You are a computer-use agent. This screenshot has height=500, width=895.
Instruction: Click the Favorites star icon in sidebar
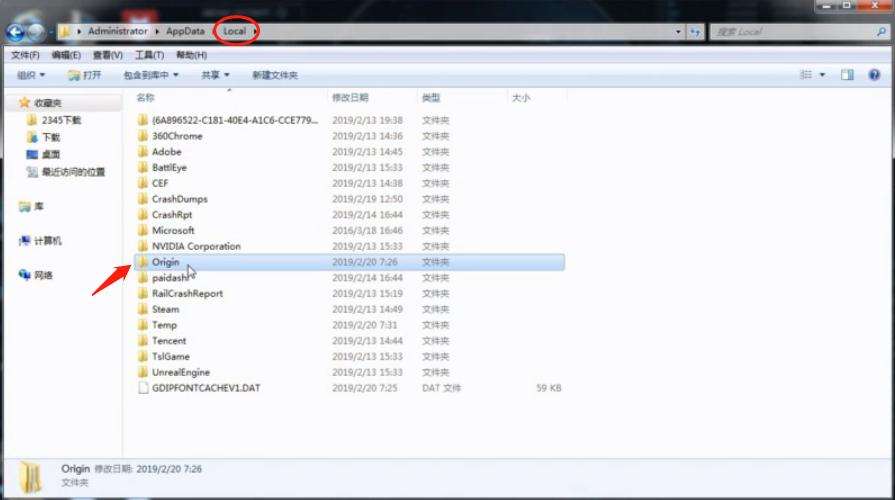(24, 103)
